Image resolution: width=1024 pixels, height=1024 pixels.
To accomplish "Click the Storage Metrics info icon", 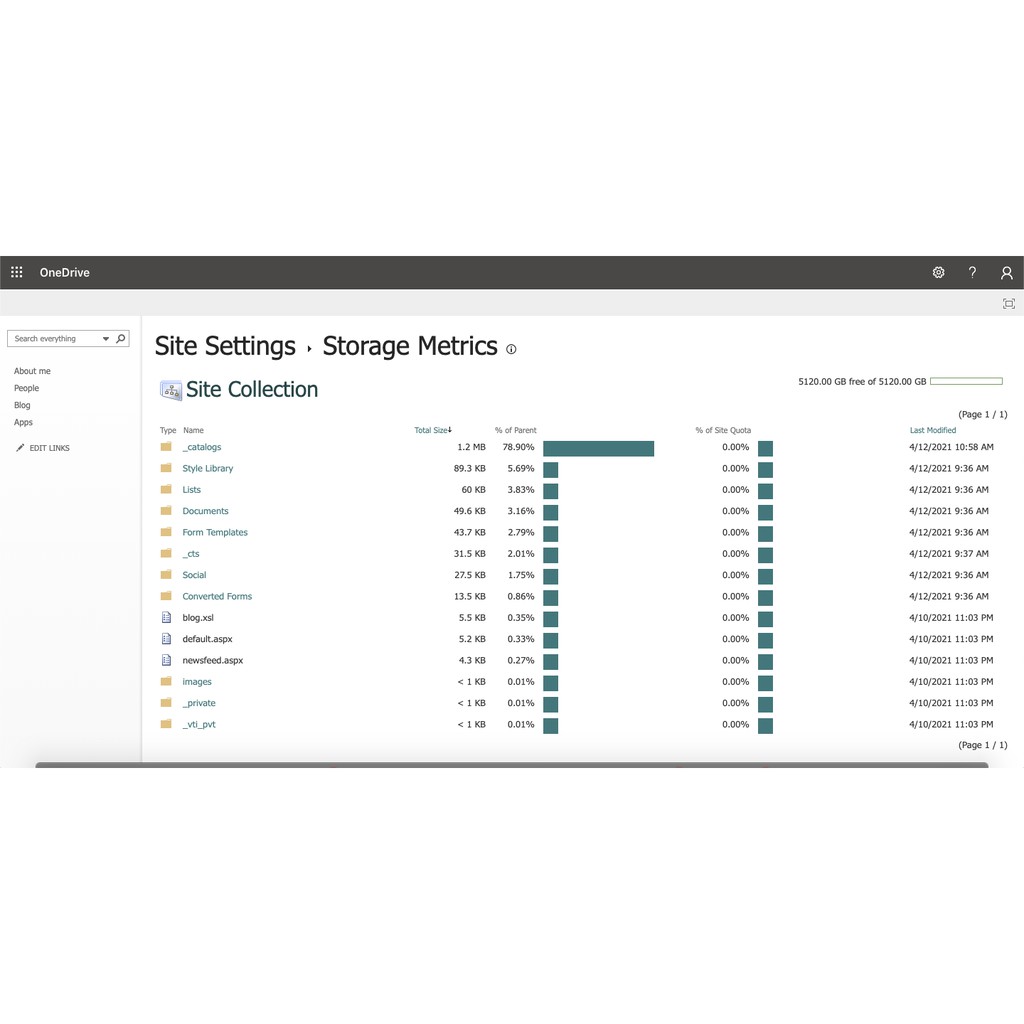I will click(511, 349).
